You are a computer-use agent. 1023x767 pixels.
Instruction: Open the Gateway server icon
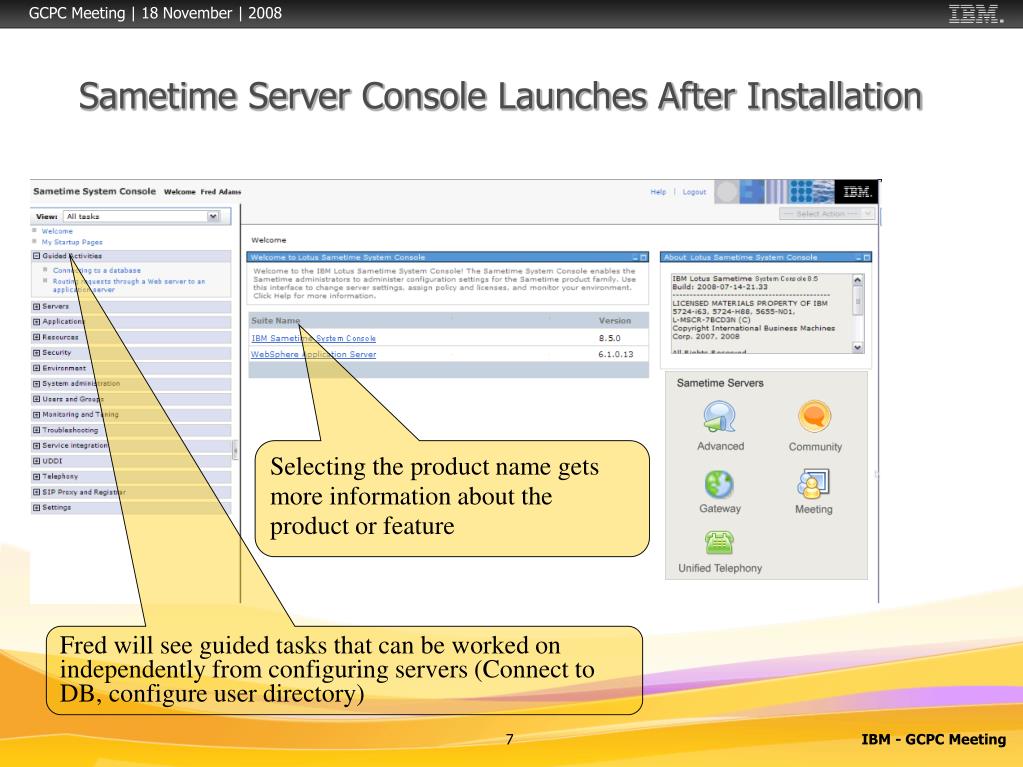719,484
